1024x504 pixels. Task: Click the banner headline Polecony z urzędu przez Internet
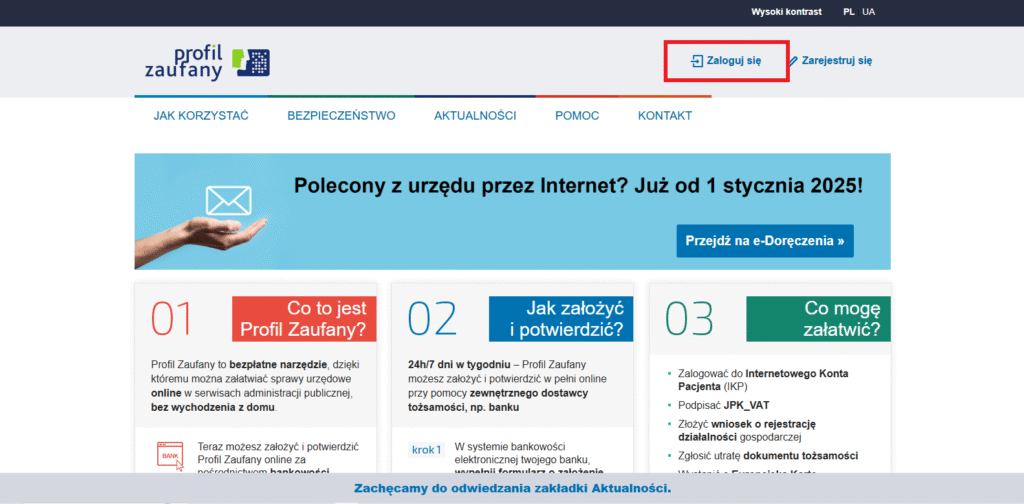[578, 186]
